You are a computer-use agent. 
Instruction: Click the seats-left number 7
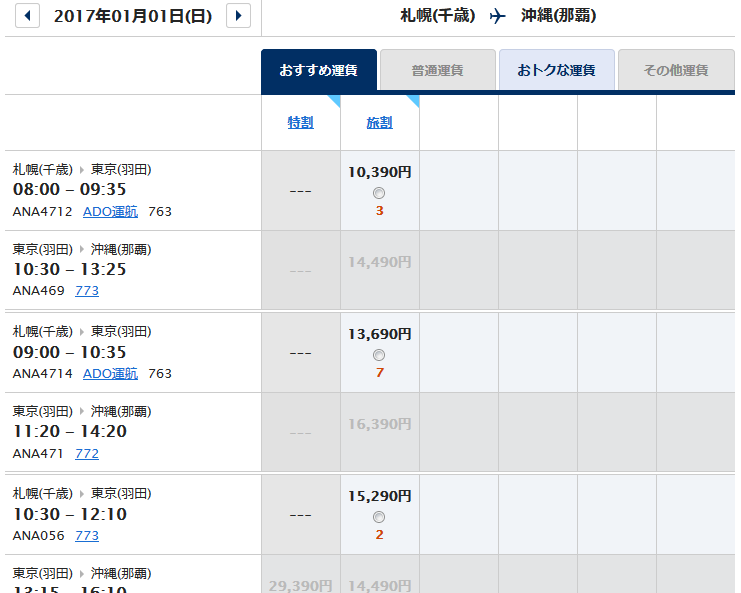tap(379, 373)
